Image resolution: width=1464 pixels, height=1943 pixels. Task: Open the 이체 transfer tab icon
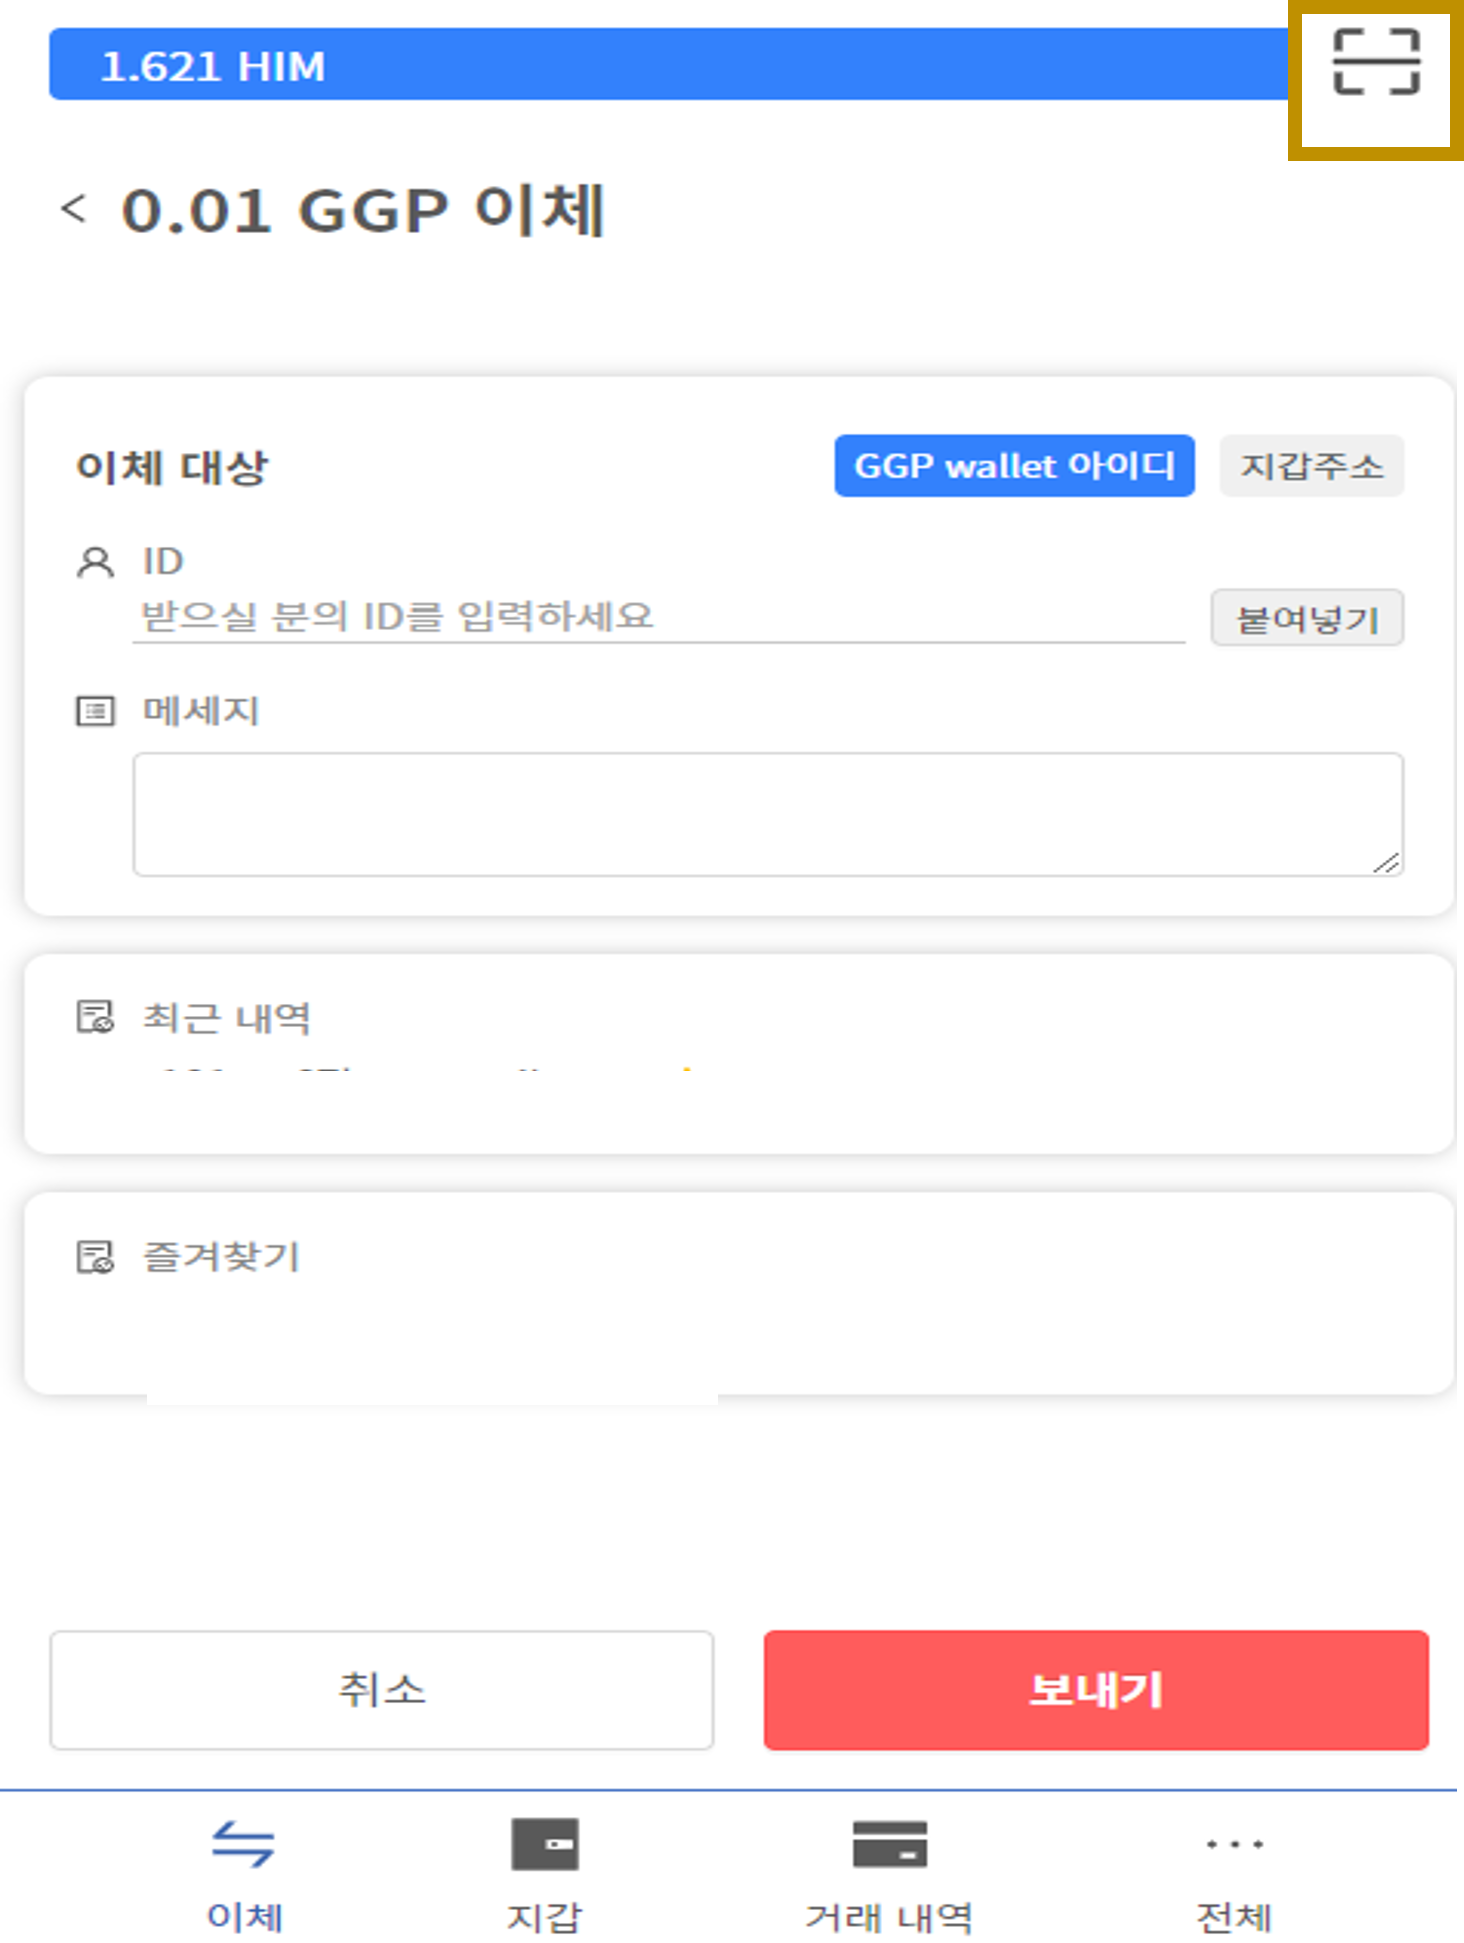coord(243,1844)
